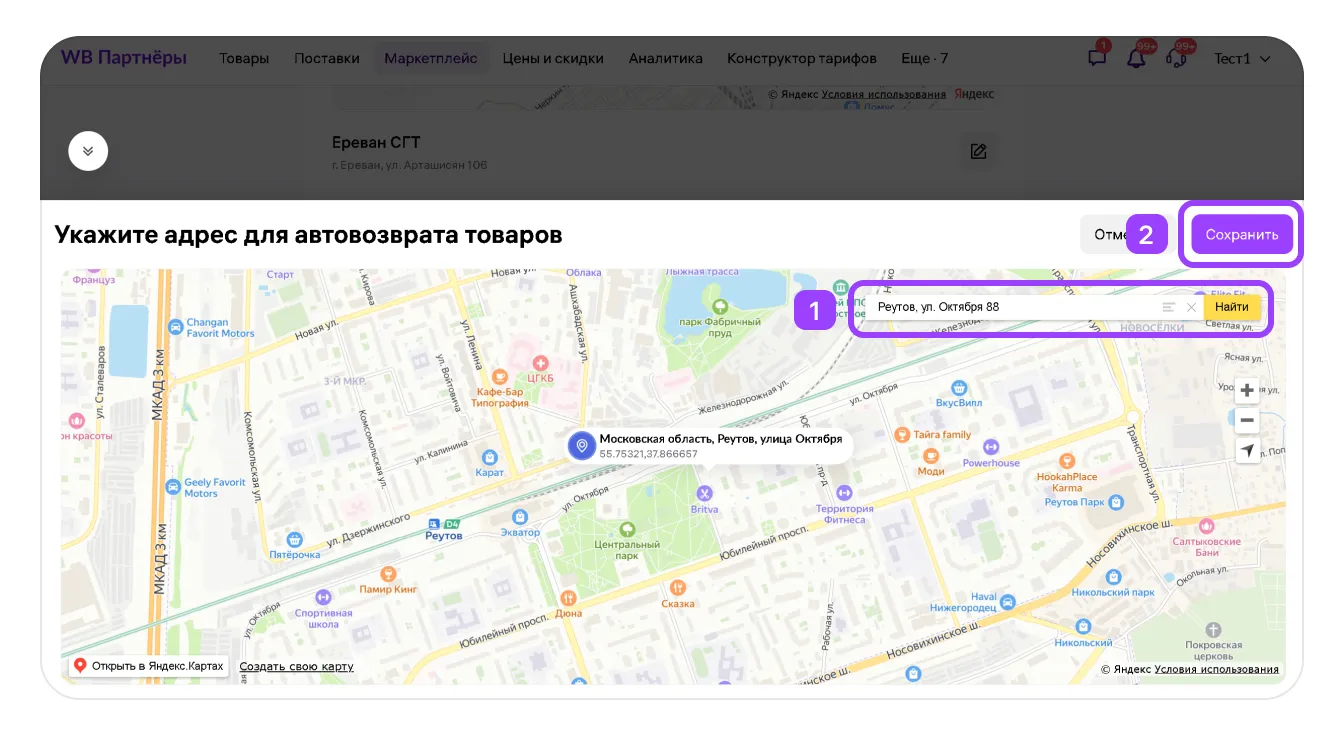Zoom out on the map
Image resolution: width=1344 pixels, height=736 pixels.
coord(1247,420)
